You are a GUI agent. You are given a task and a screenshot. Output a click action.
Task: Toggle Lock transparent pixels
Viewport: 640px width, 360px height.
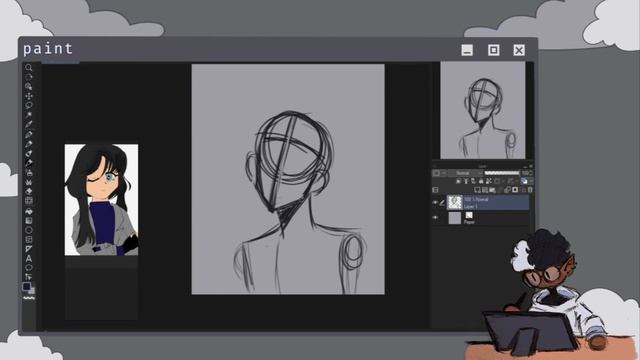click(489, 181)
